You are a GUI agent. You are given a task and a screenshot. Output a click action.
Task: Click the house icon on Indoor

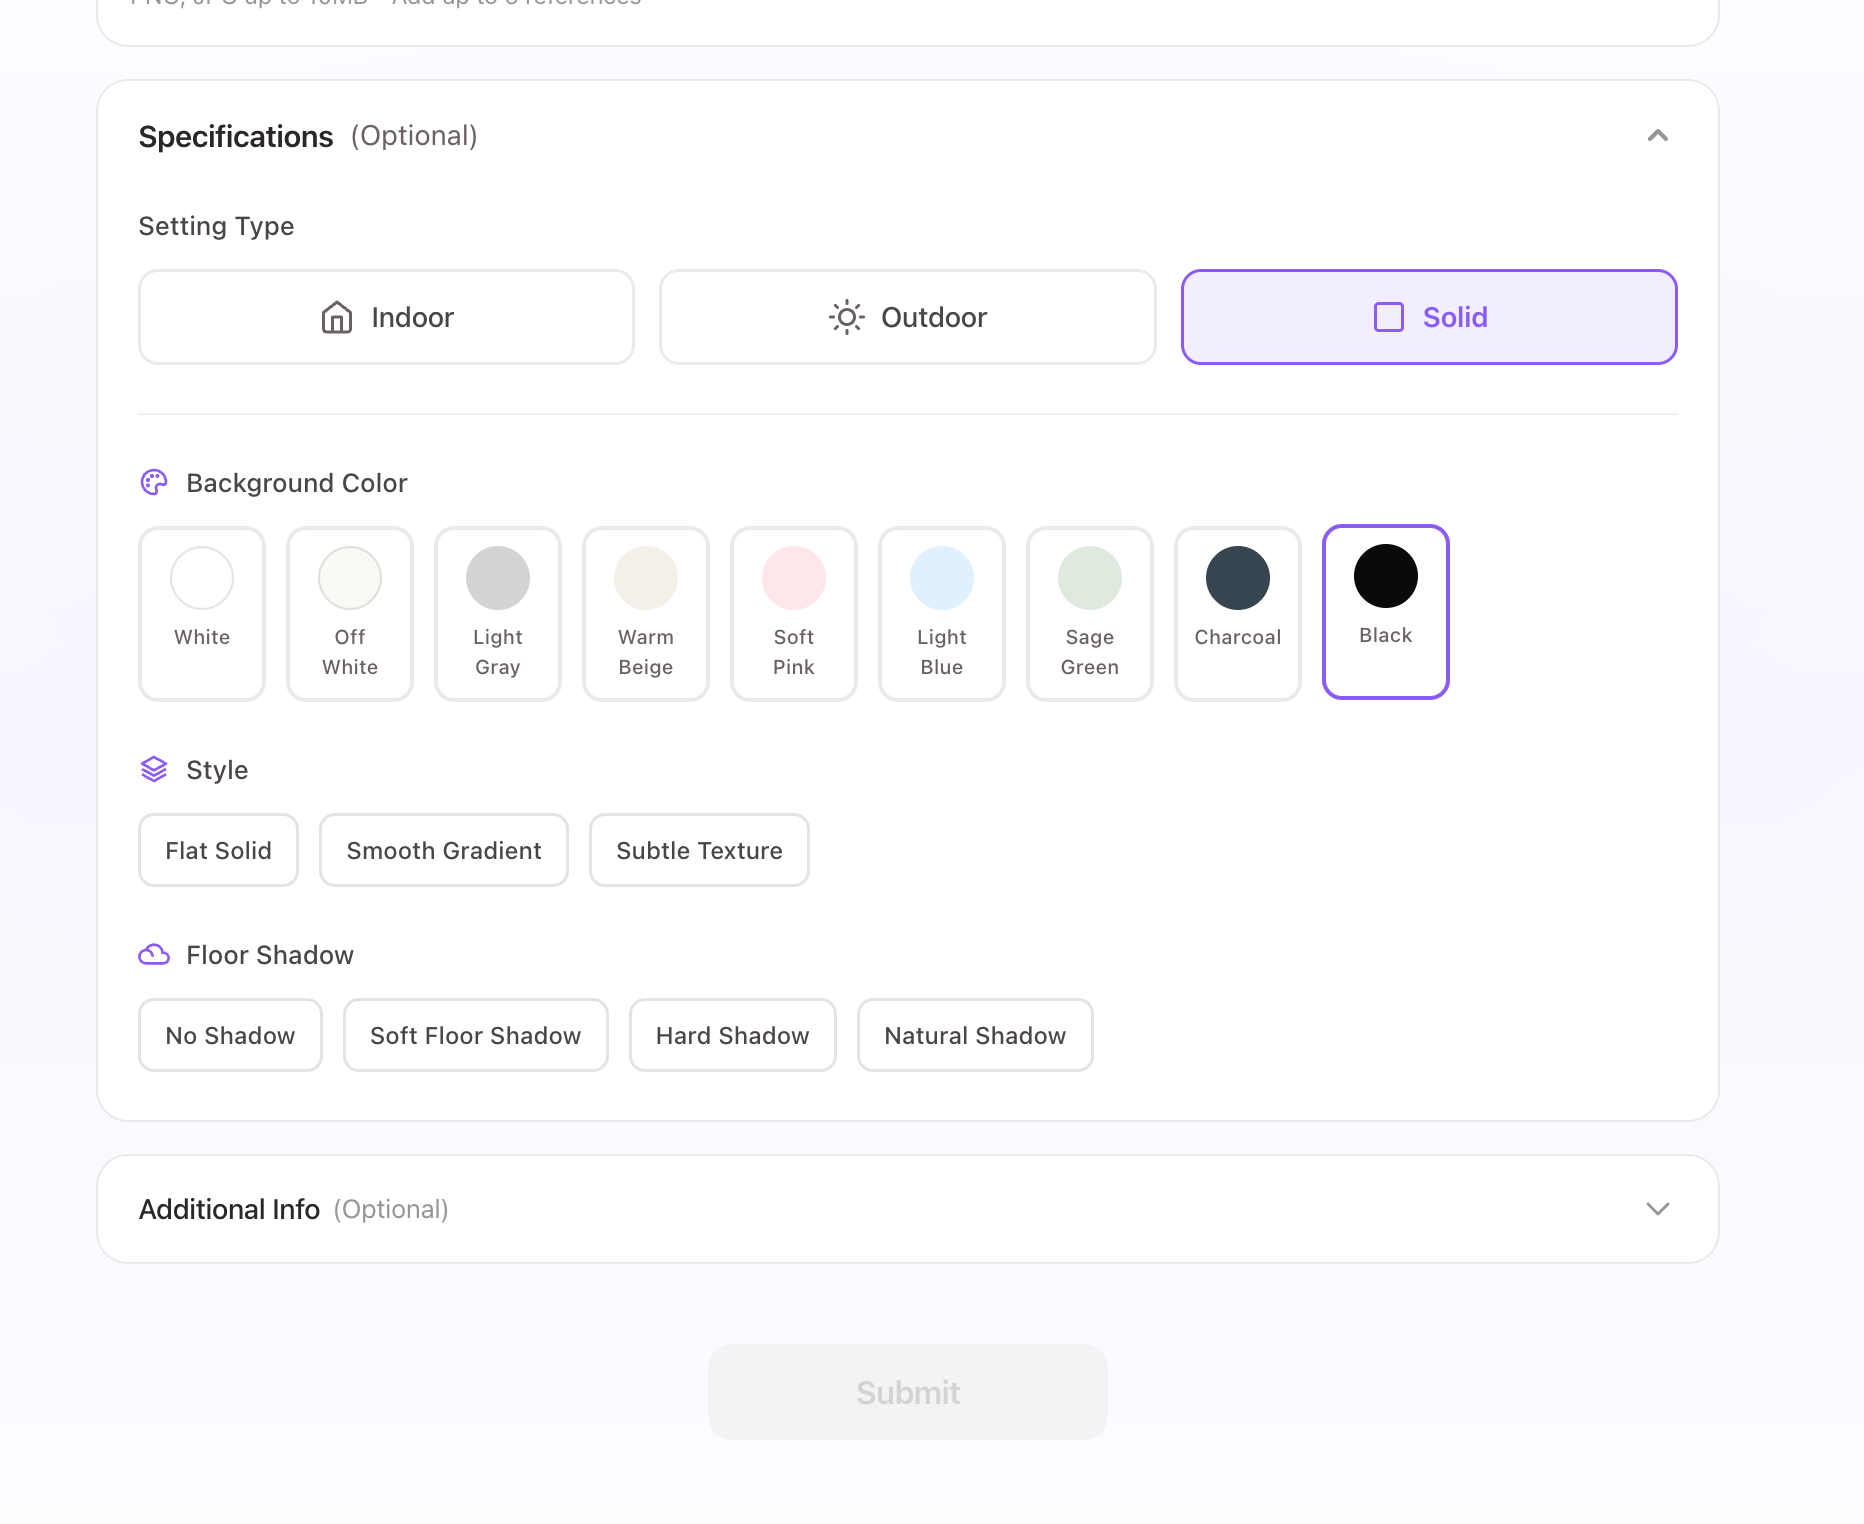pyautogui.click(x=337, y=318)
